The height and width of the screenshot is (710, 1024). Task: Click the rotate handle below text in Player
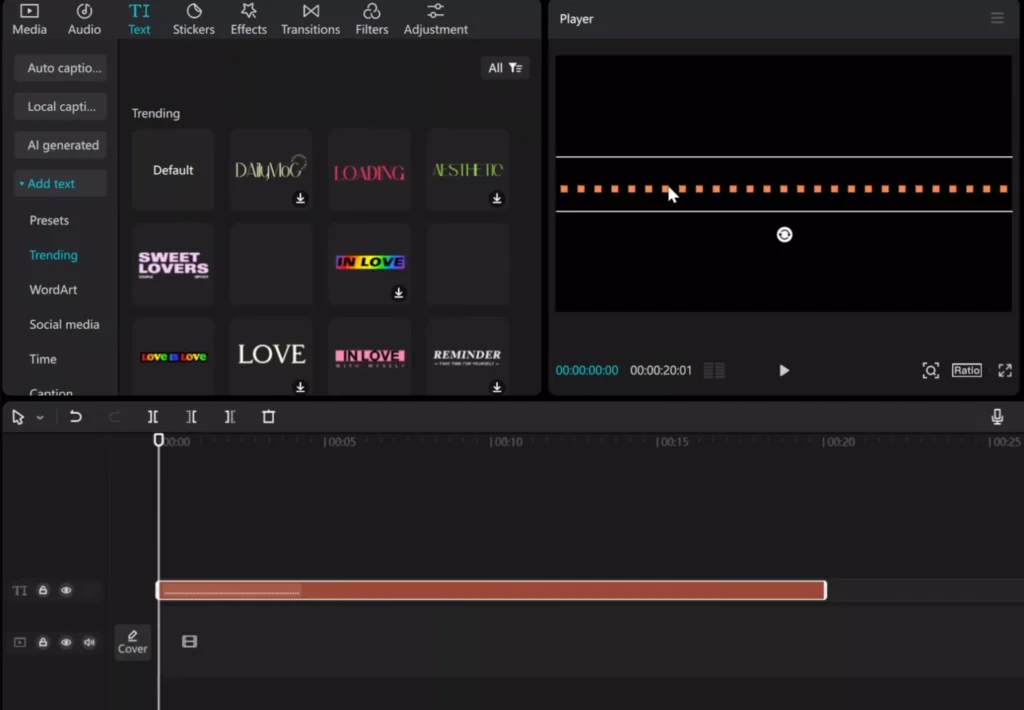point(784,234)
